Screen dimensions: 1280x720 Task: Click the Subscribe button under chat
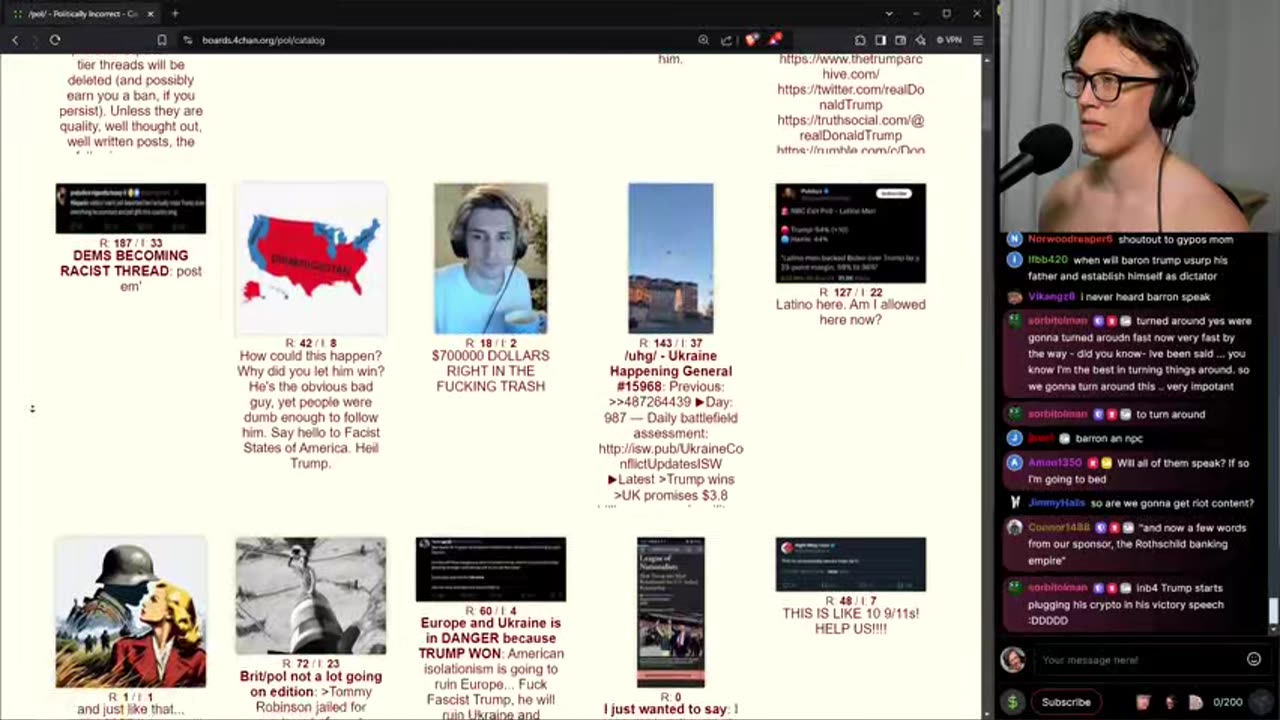(x=1066, y=702)
